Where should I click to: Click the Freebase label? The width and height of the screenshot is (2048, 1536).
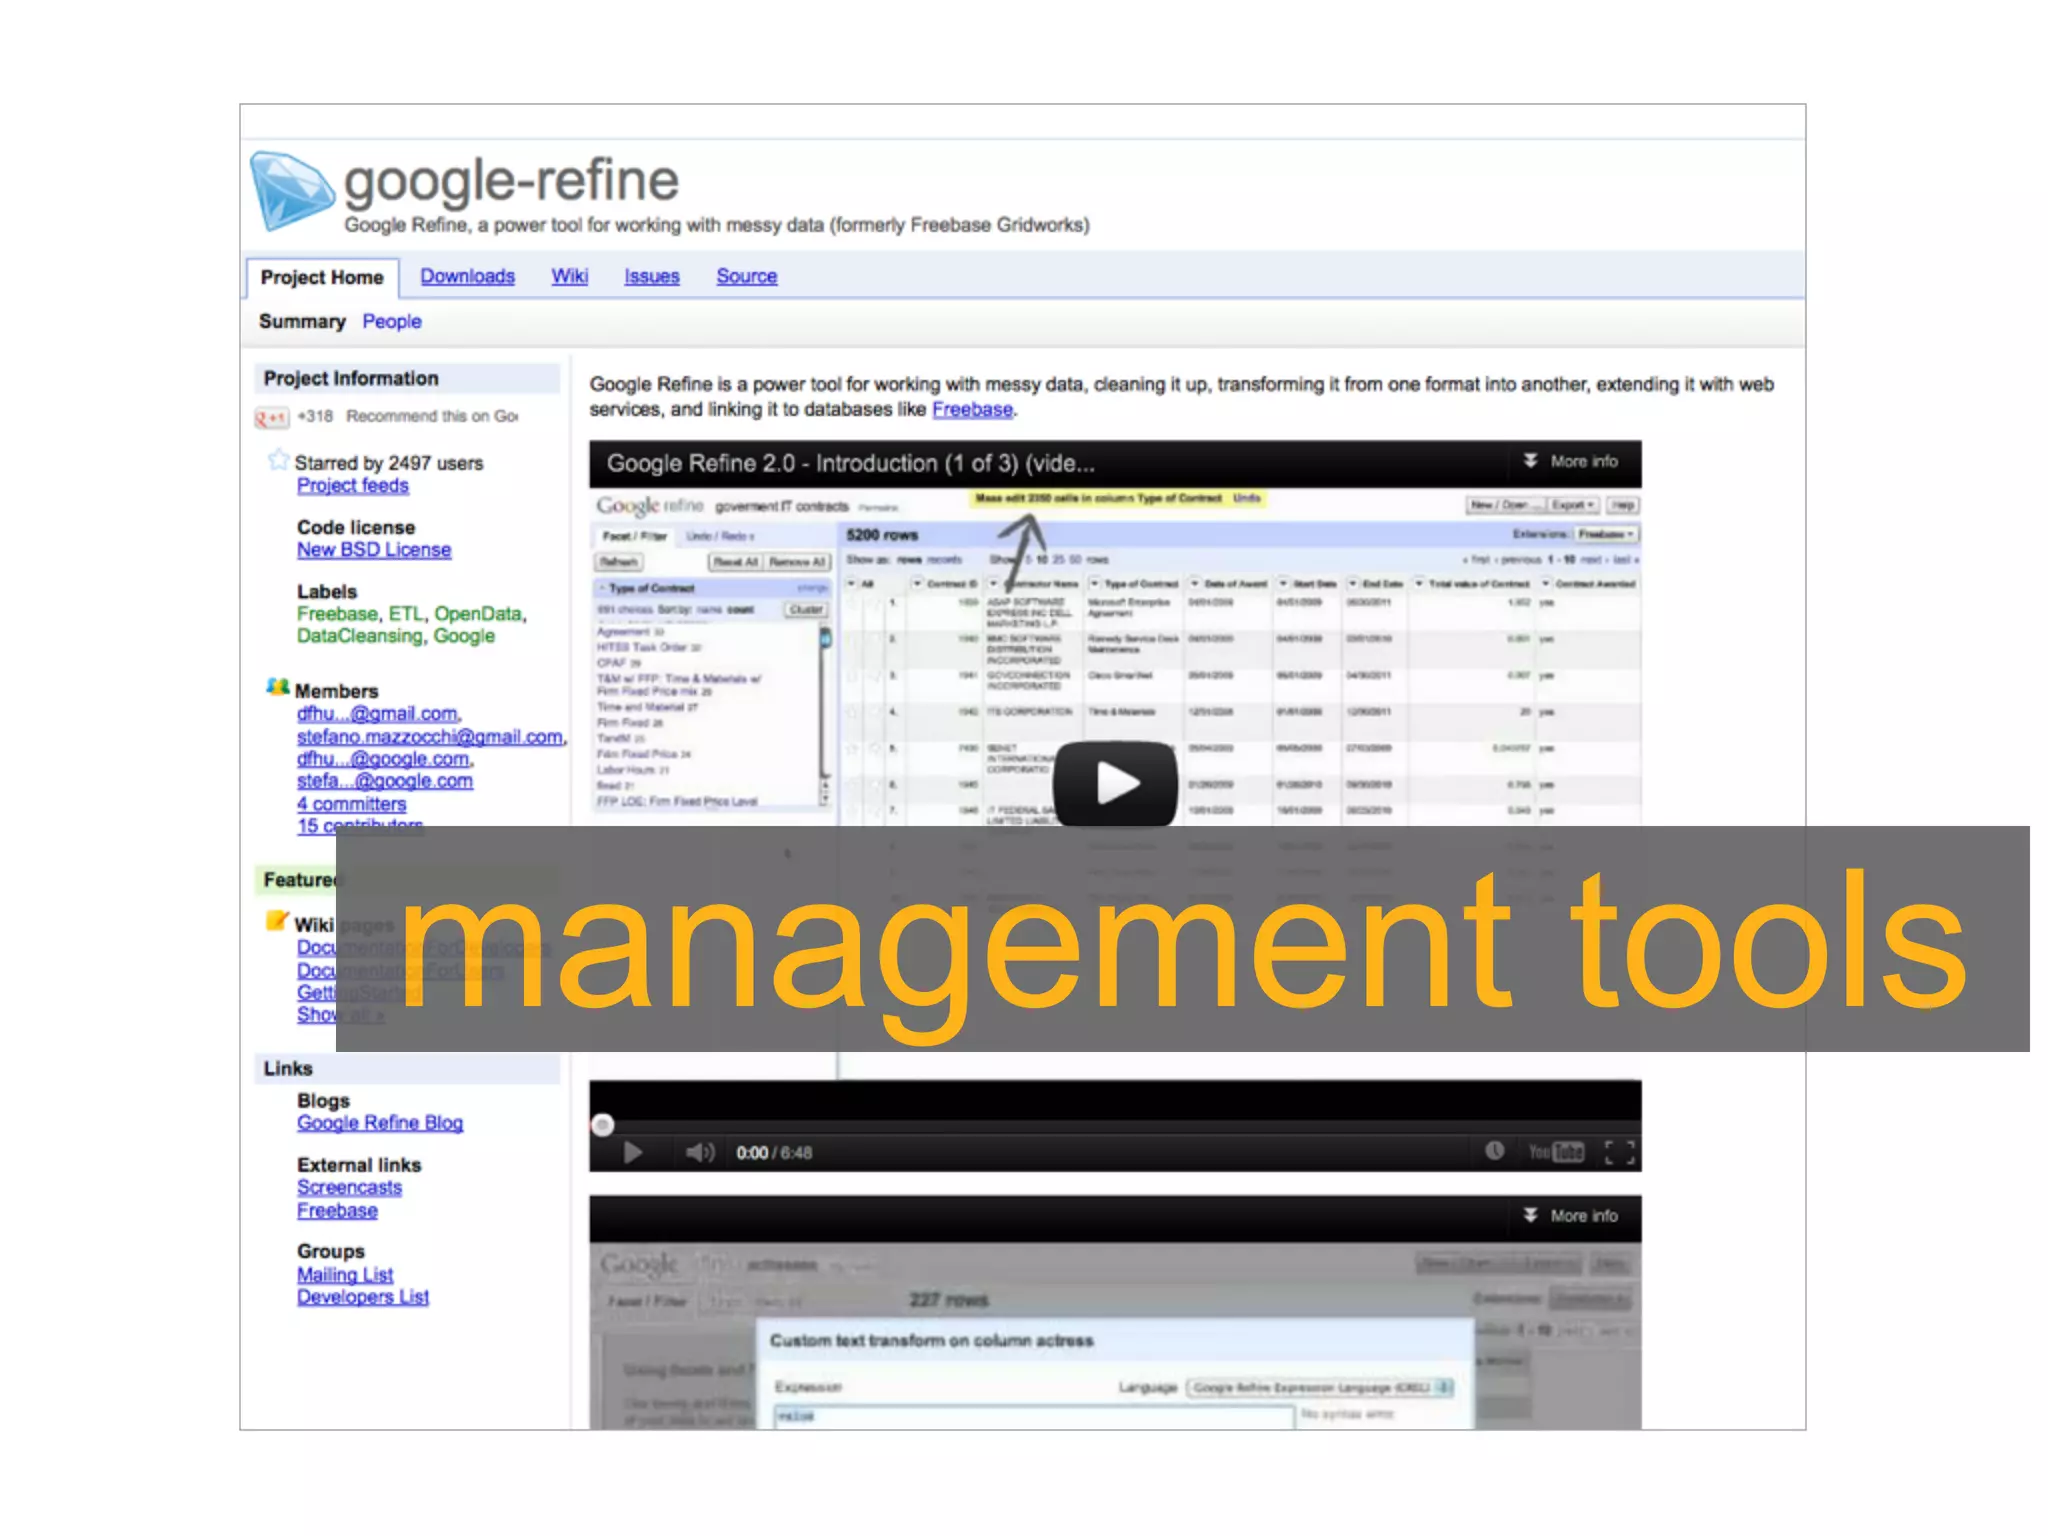point(337,613)
